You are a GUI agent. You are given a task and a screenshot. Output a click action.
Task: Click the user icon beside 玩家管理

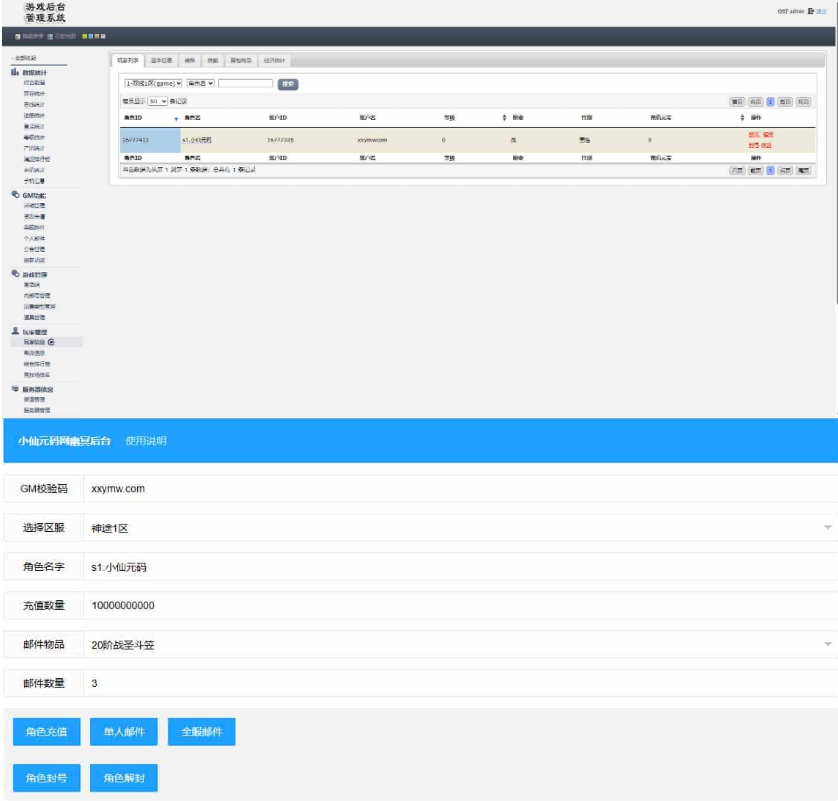(x=15, y=331)
